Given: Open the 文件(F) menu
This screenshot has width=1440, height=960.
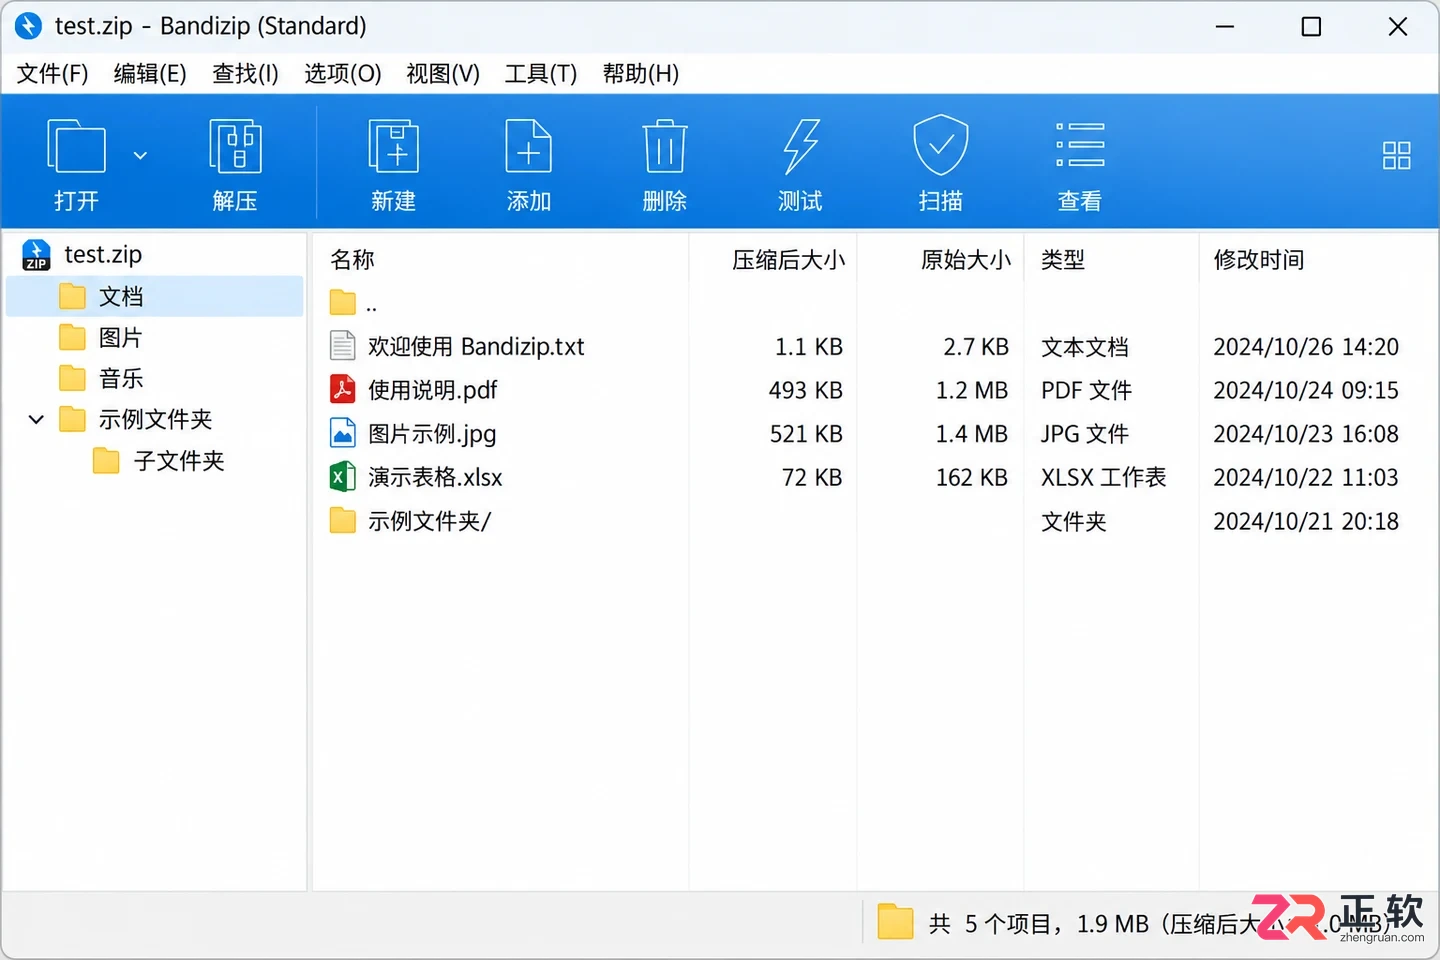Looking at the screenshot, I should (52, 74).
